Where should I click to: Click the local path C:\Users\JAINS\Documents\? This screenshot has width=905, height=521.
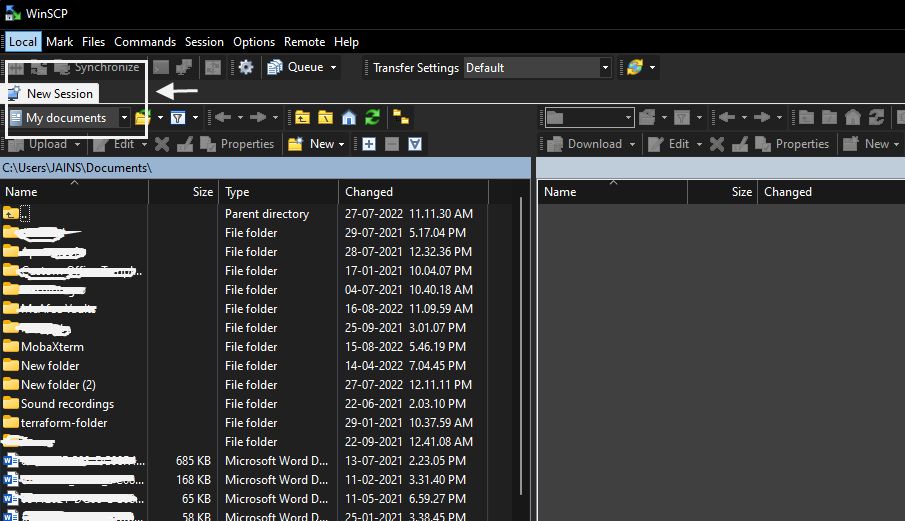pyautogui.click(x=76, y=168)
